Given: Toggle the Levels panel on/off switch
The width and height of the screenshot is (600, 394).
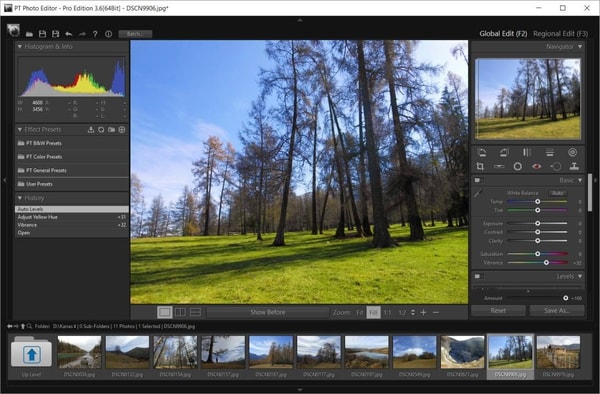Looking at the screenshot, I should (x=478, y=276).
